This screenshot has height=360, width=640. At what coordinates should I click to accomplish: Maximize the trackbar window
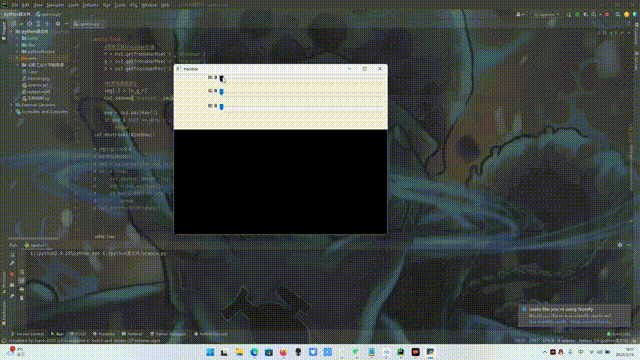pos(364,69)
